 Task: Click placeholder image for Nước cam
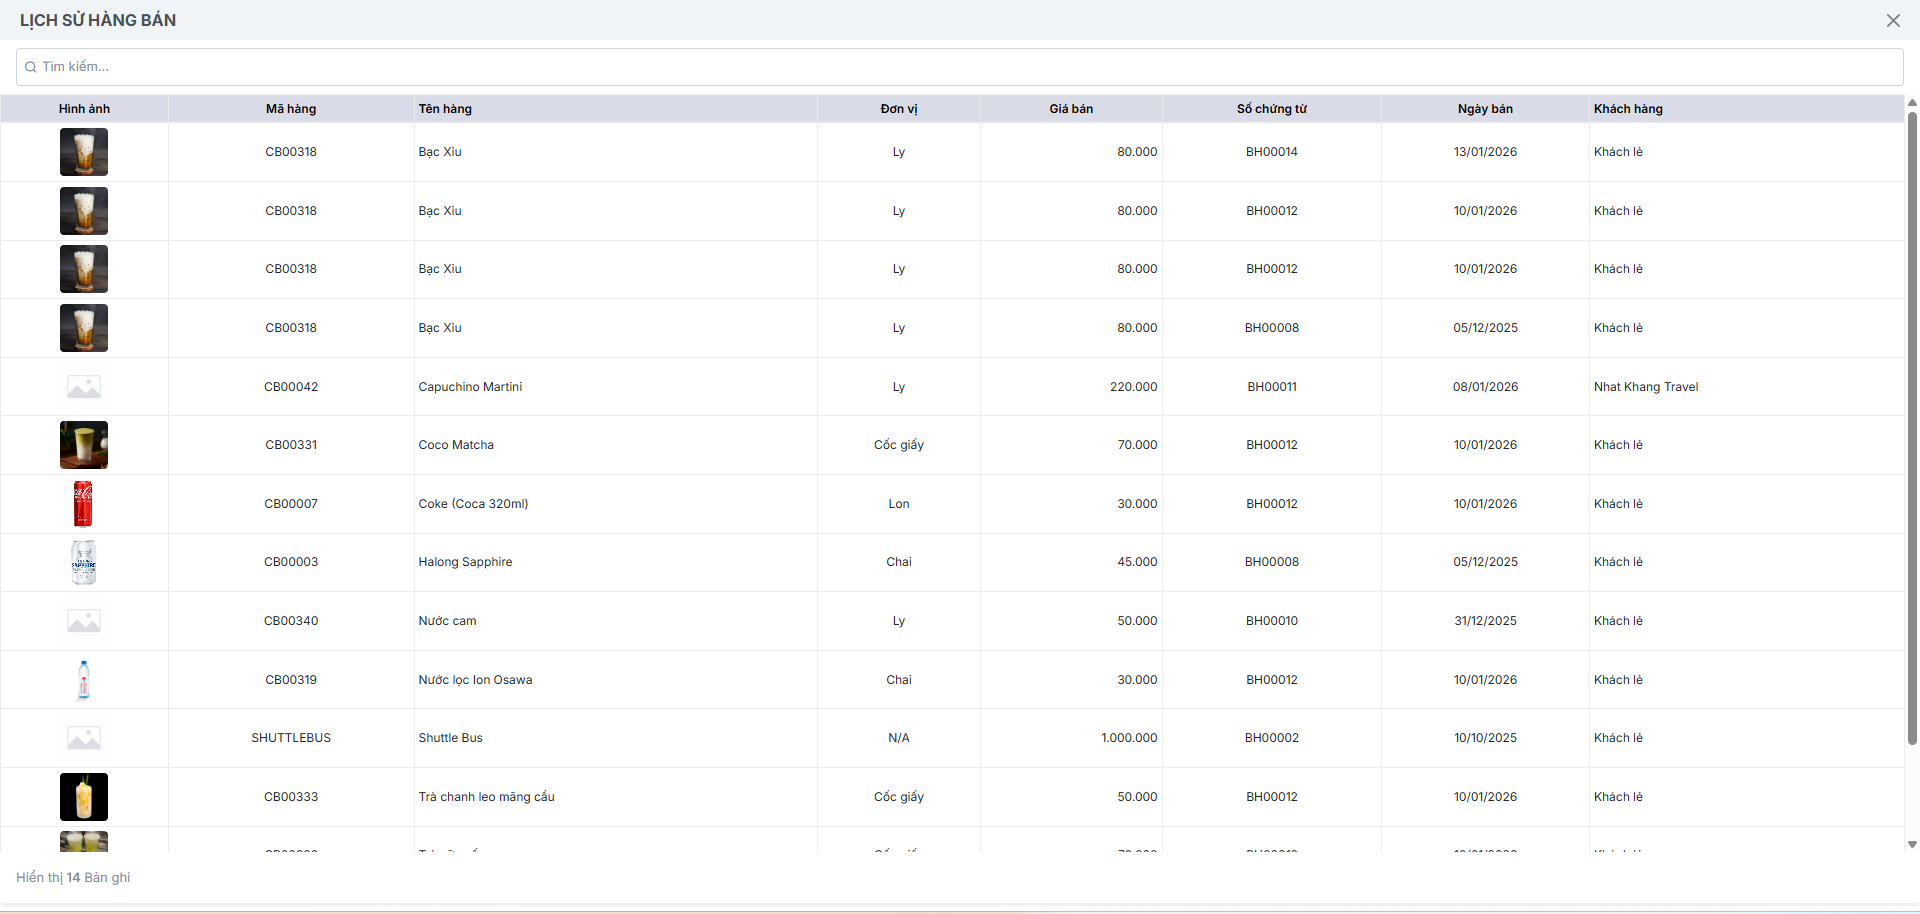(x=84, y=621)
